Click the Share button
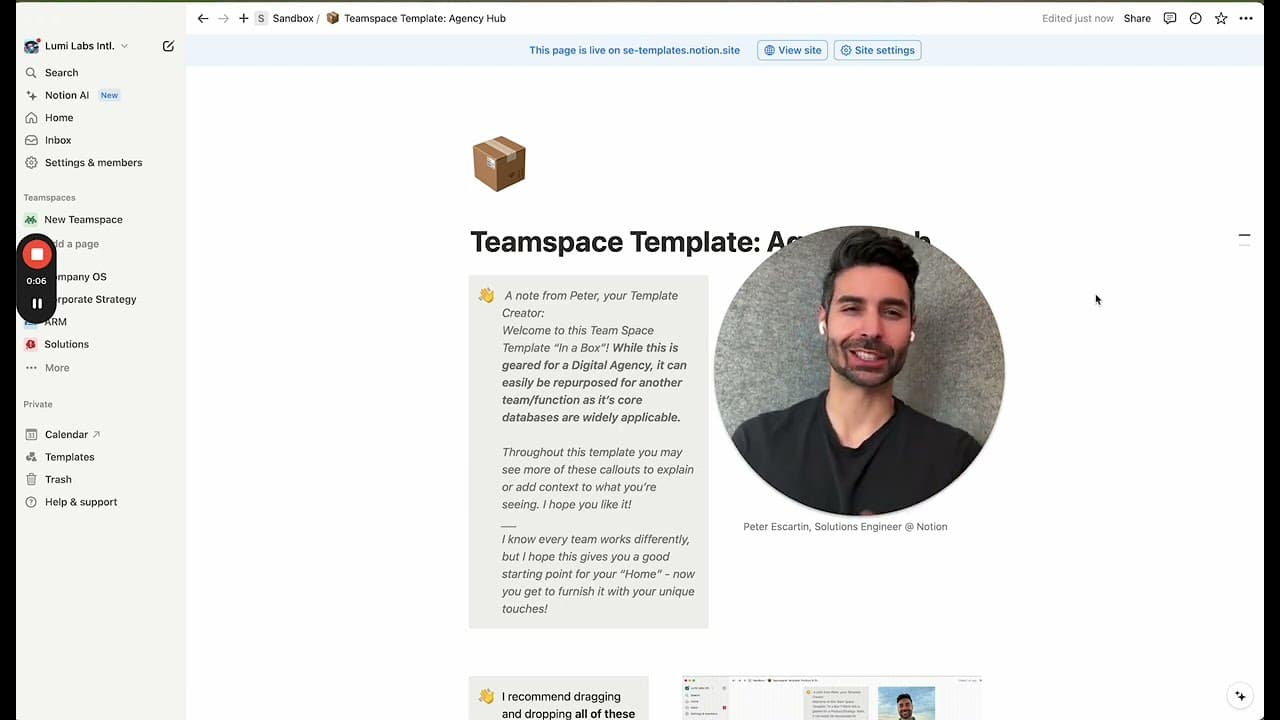Screen dimensions: 1280x720 1137,18
